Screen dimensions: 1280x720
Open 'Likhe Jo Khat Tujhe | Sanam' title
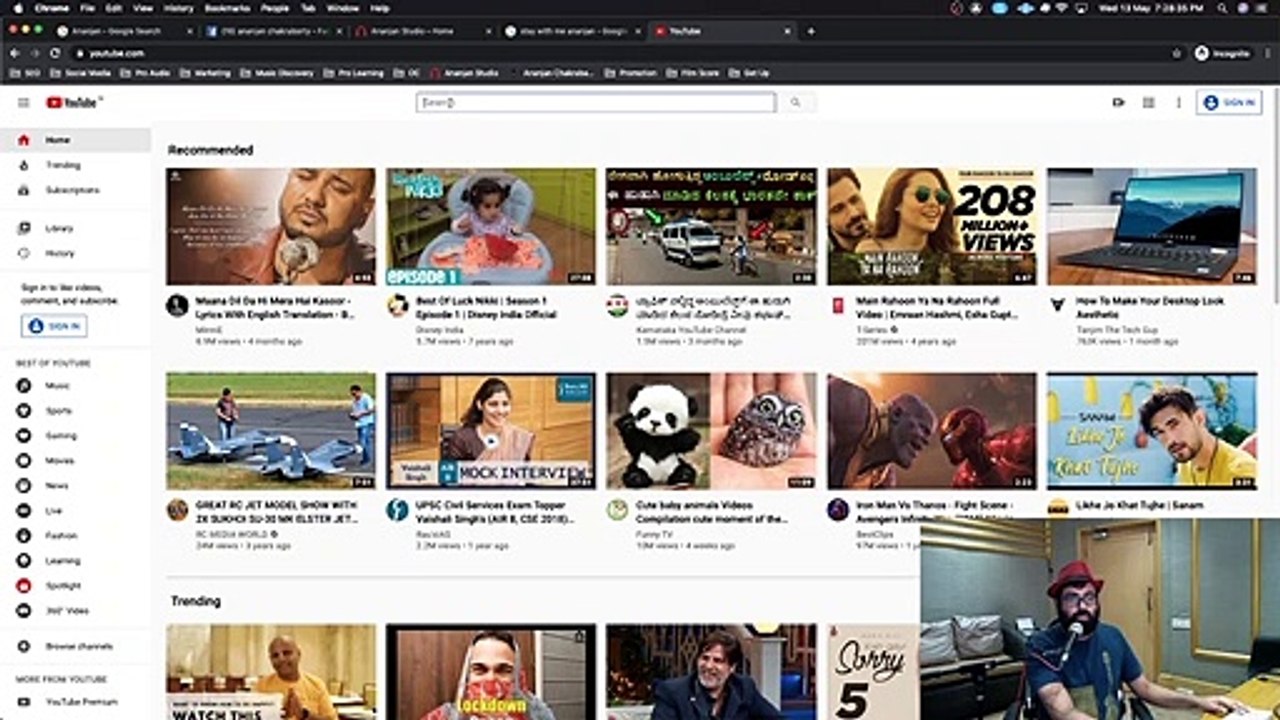[1139, 505]
